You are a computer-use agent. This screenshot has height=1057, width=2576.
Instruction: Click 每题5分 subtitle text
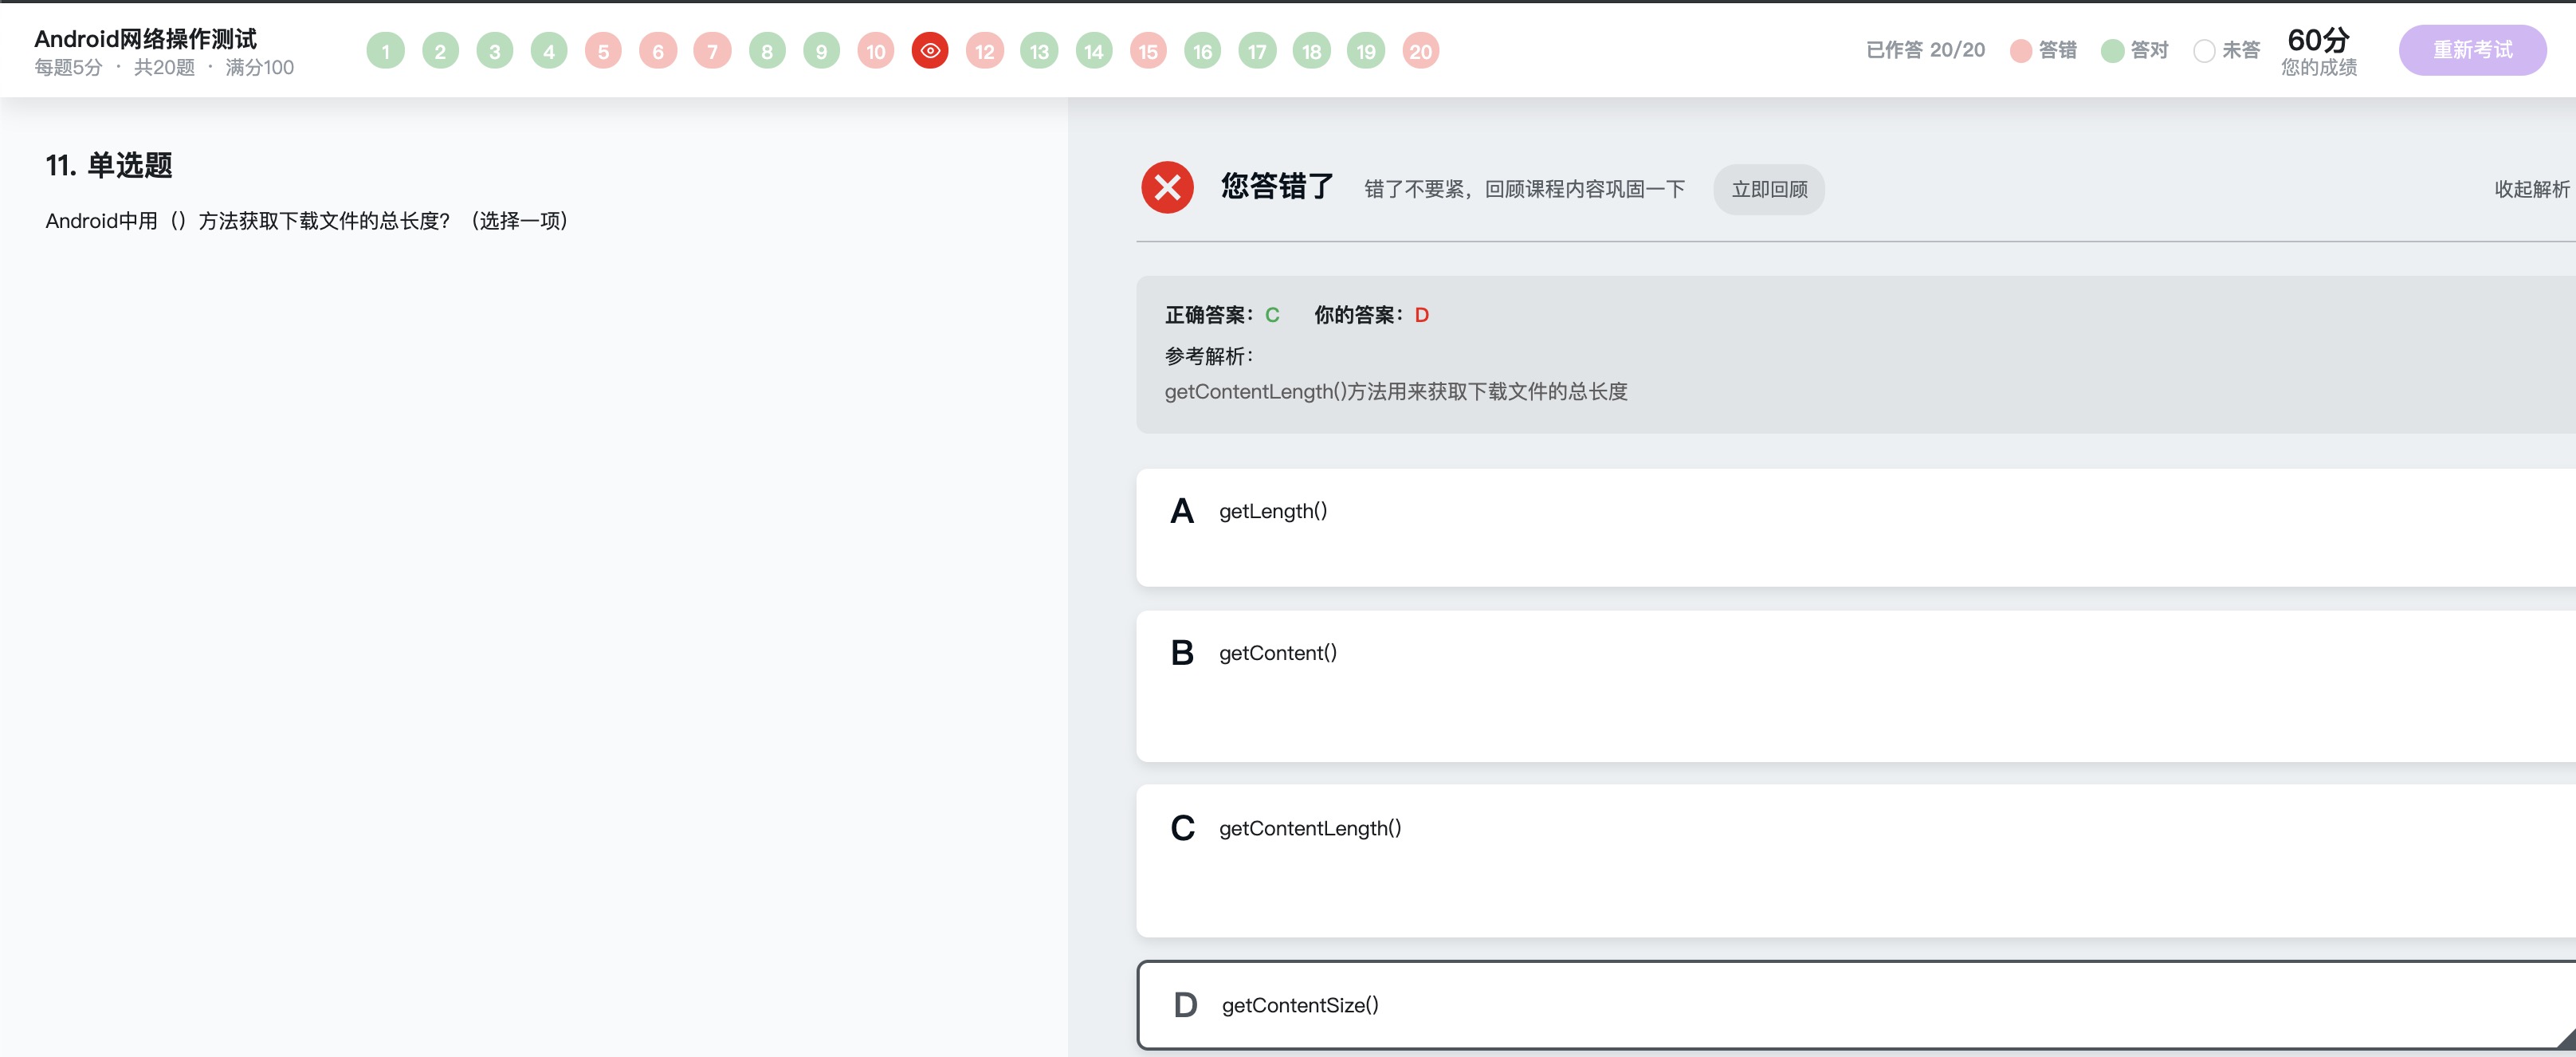[68, 67]
